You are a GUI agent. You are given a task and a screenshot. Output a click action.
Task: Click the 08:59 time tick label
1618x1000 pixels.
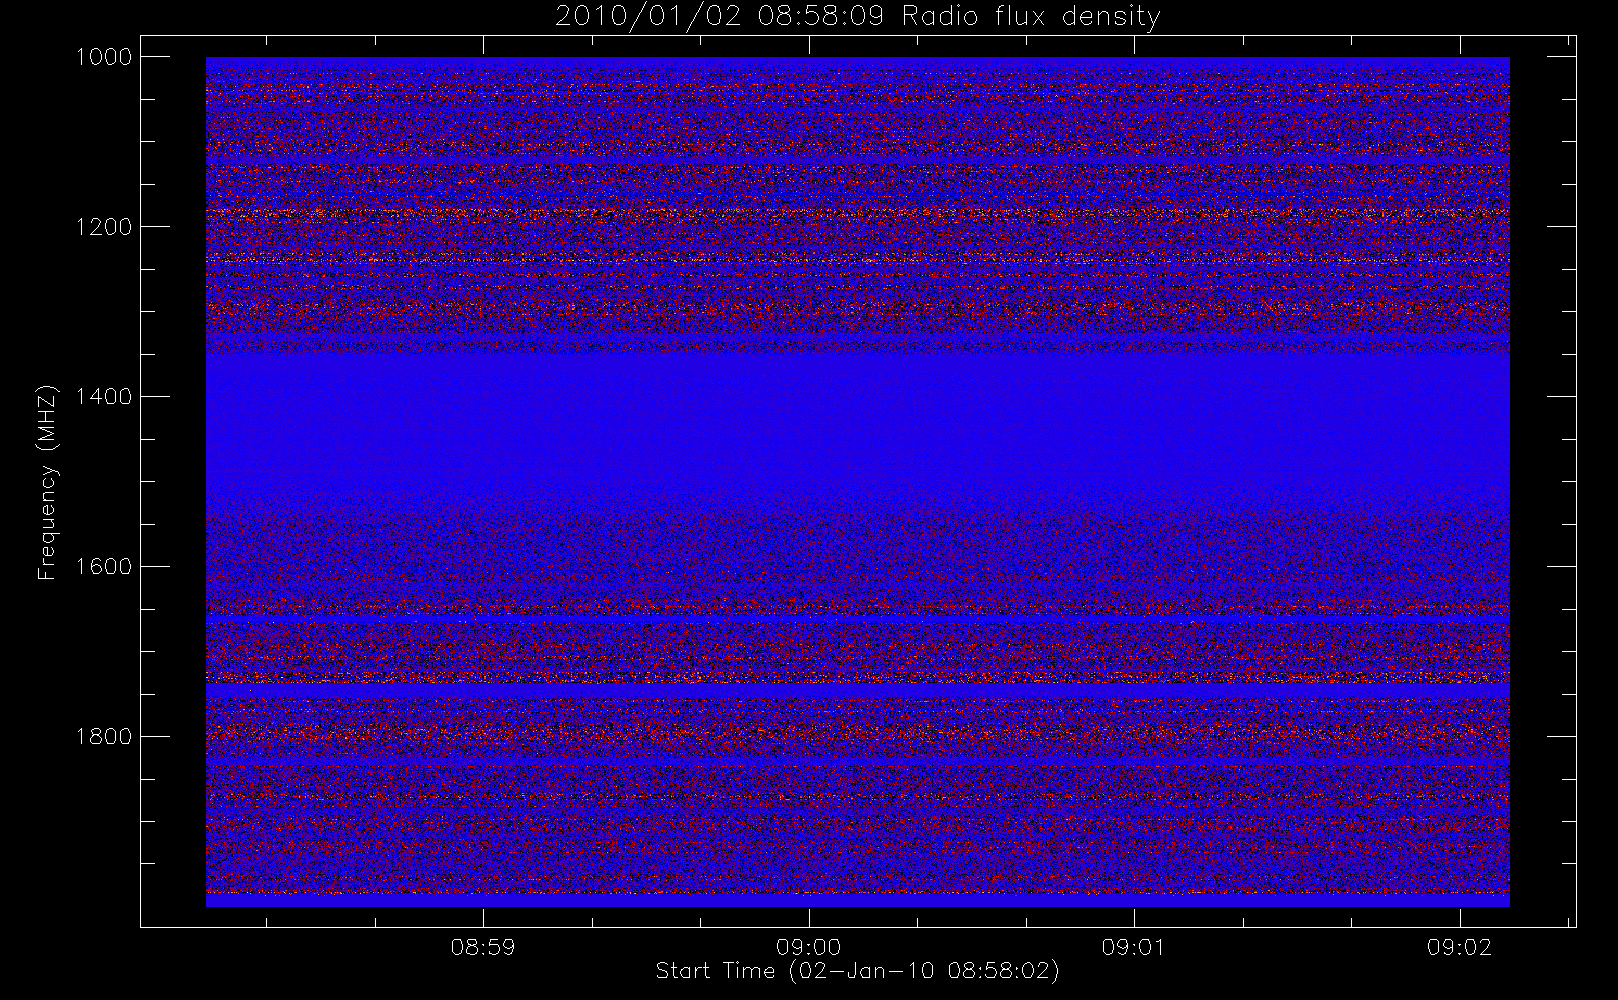tap(483, 947)
